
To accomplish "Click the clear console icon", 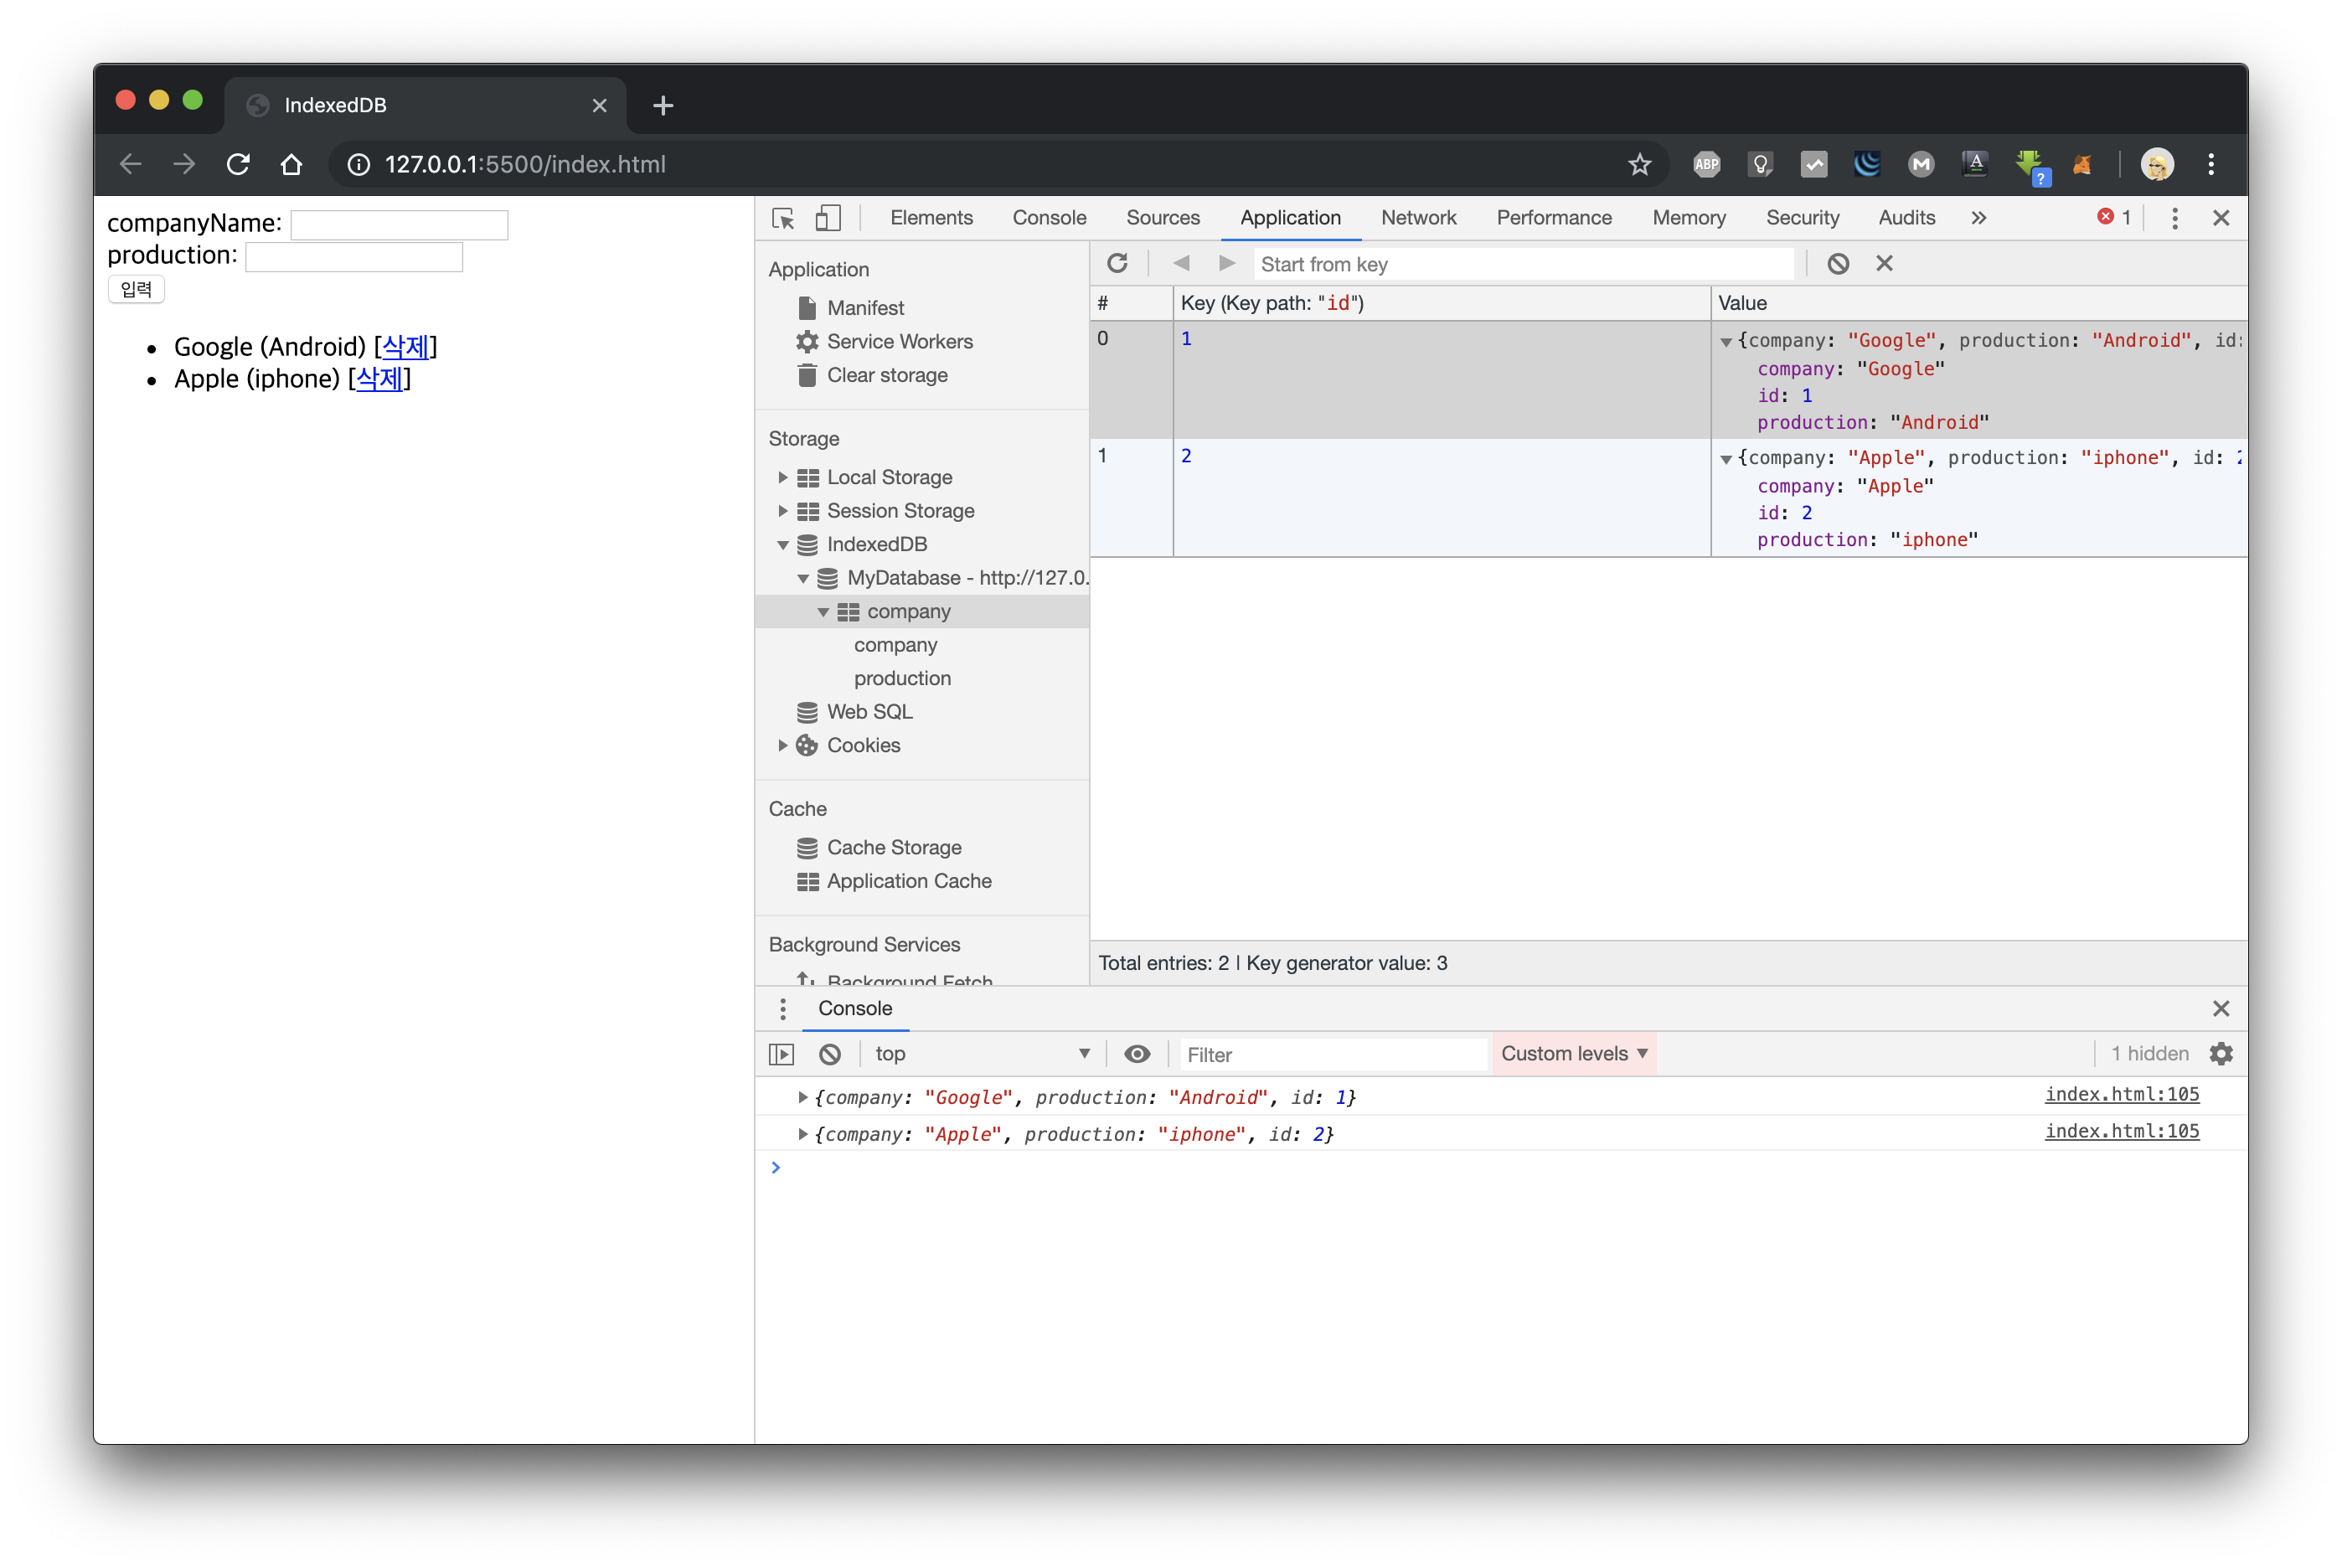I will 830,1054.
